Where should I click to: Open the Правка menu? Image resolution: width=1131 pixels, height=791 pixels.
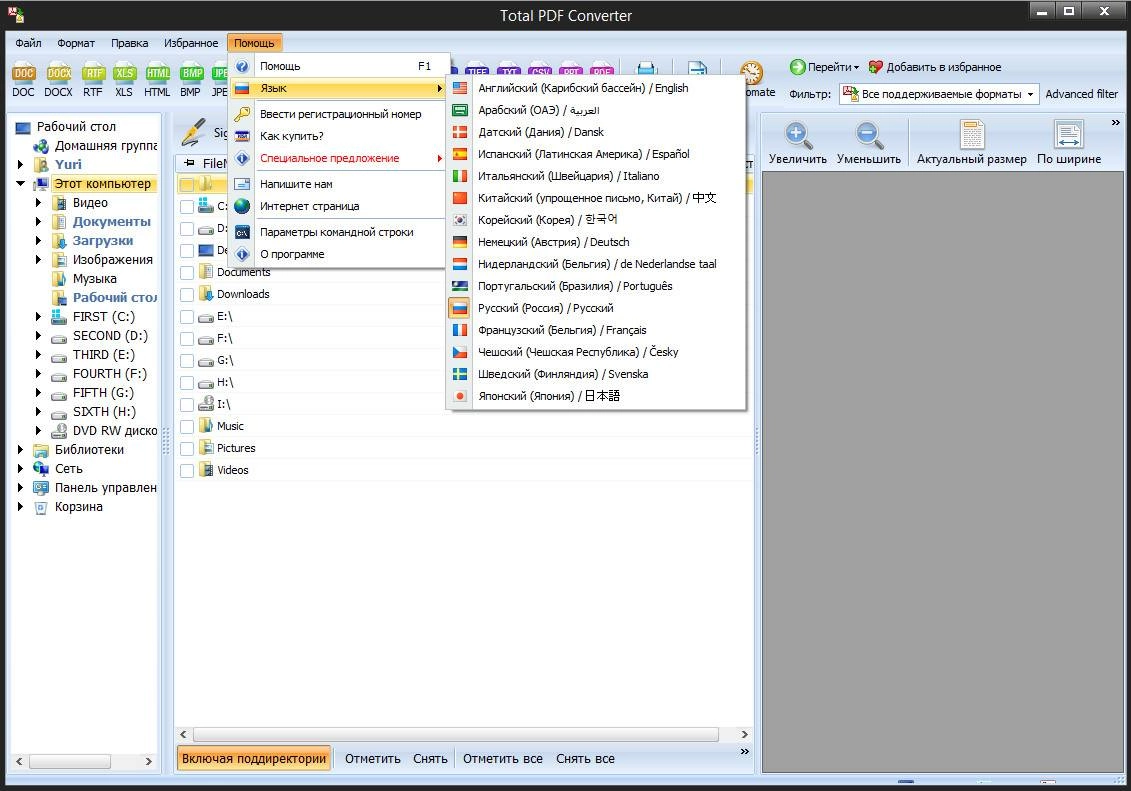point(130,43)
